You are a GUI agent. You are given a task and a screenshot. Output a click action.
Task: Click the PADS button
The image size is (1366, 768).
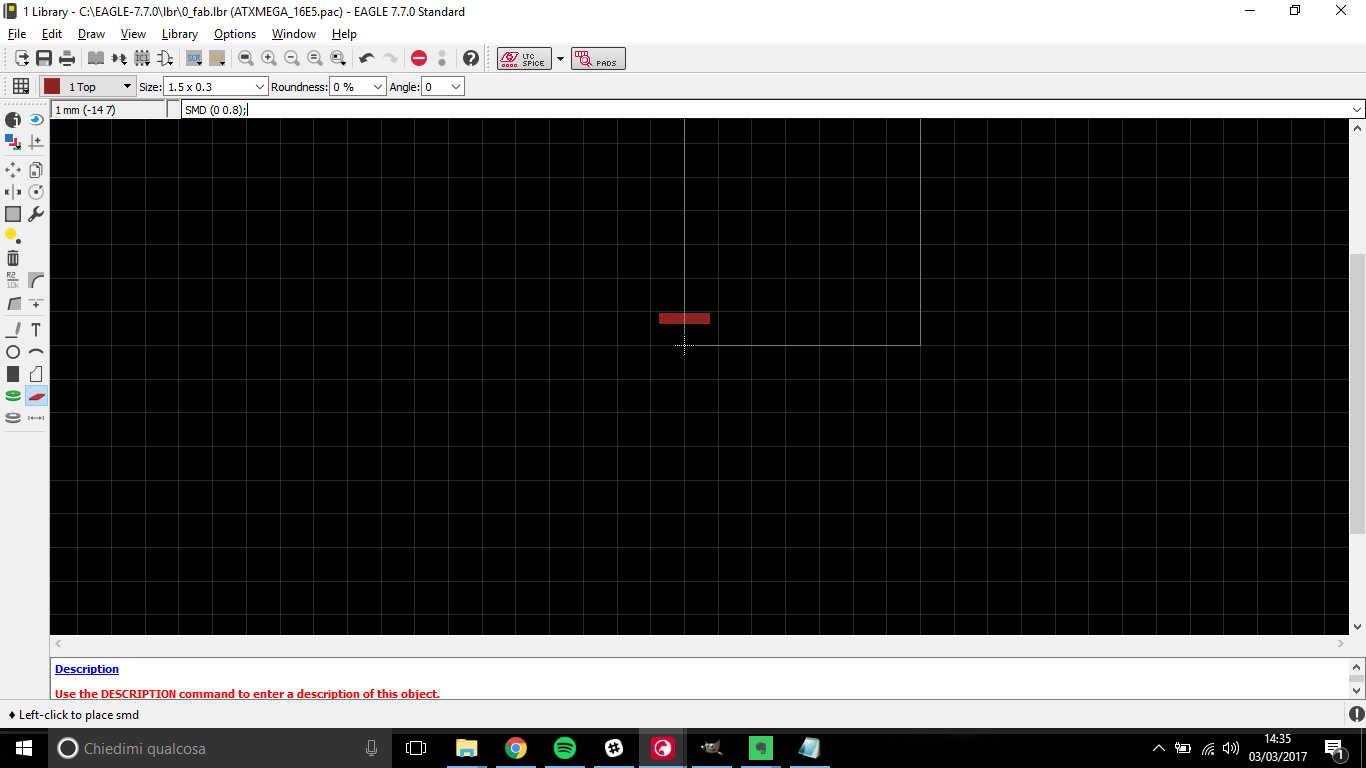[x=598, y=59]
